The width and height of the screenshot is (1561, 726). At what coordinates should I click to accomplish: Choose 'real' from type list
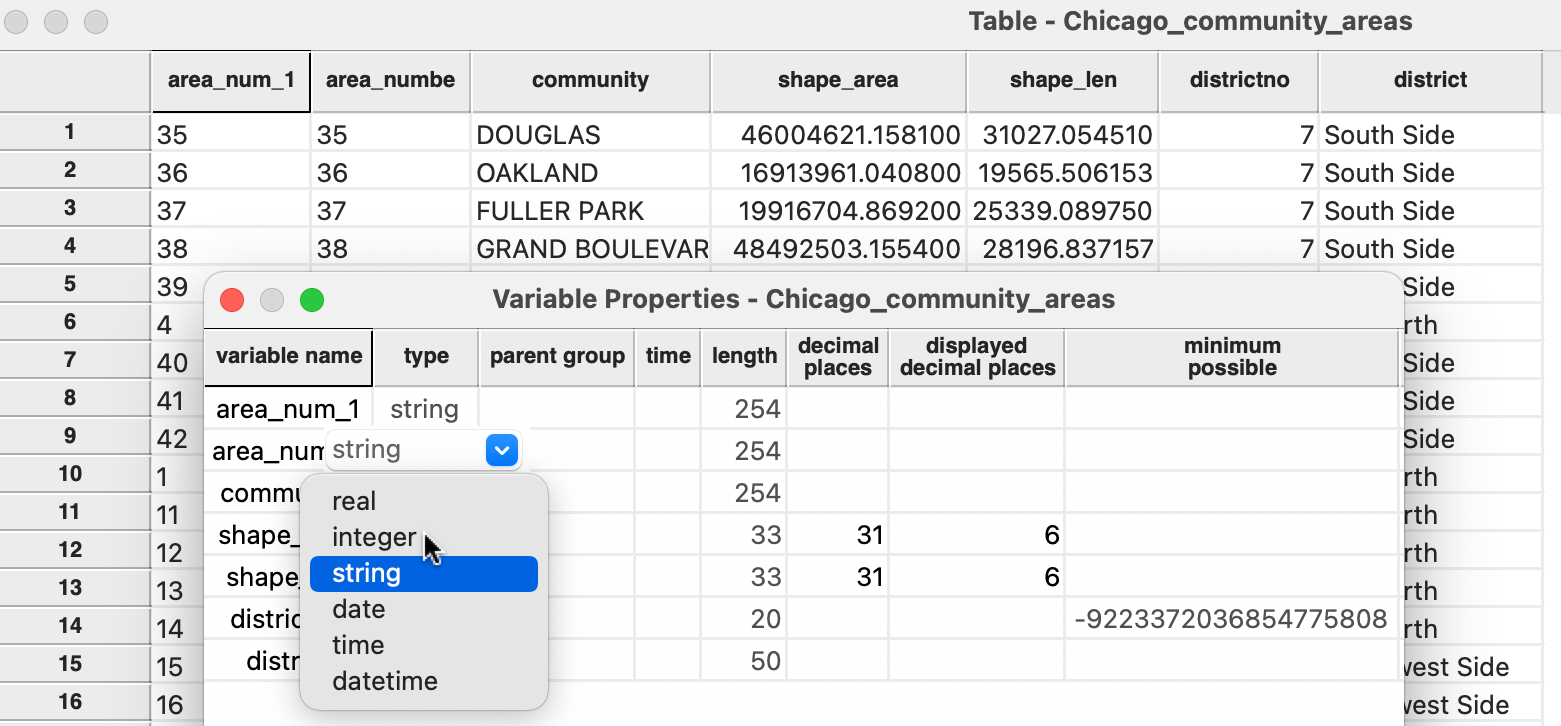tap(424, 501)
